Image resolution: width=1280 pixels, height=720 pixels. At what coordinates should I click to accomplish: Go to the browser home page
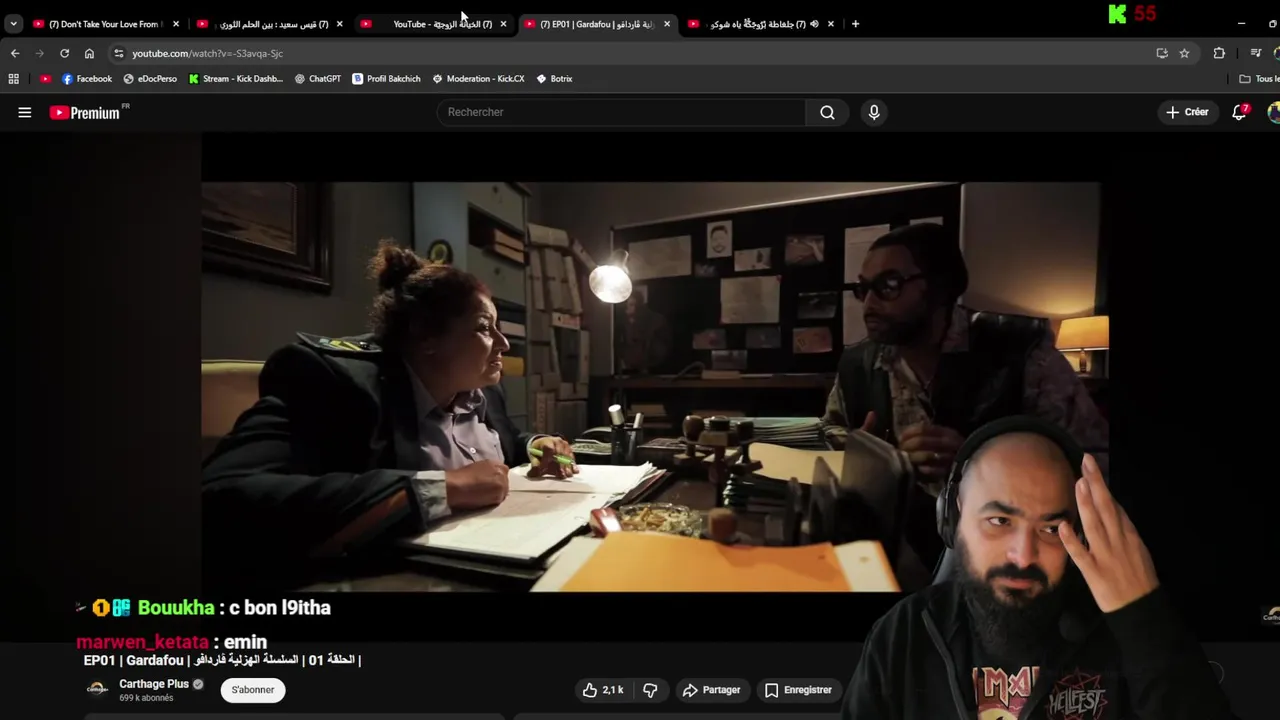(89, 53)
